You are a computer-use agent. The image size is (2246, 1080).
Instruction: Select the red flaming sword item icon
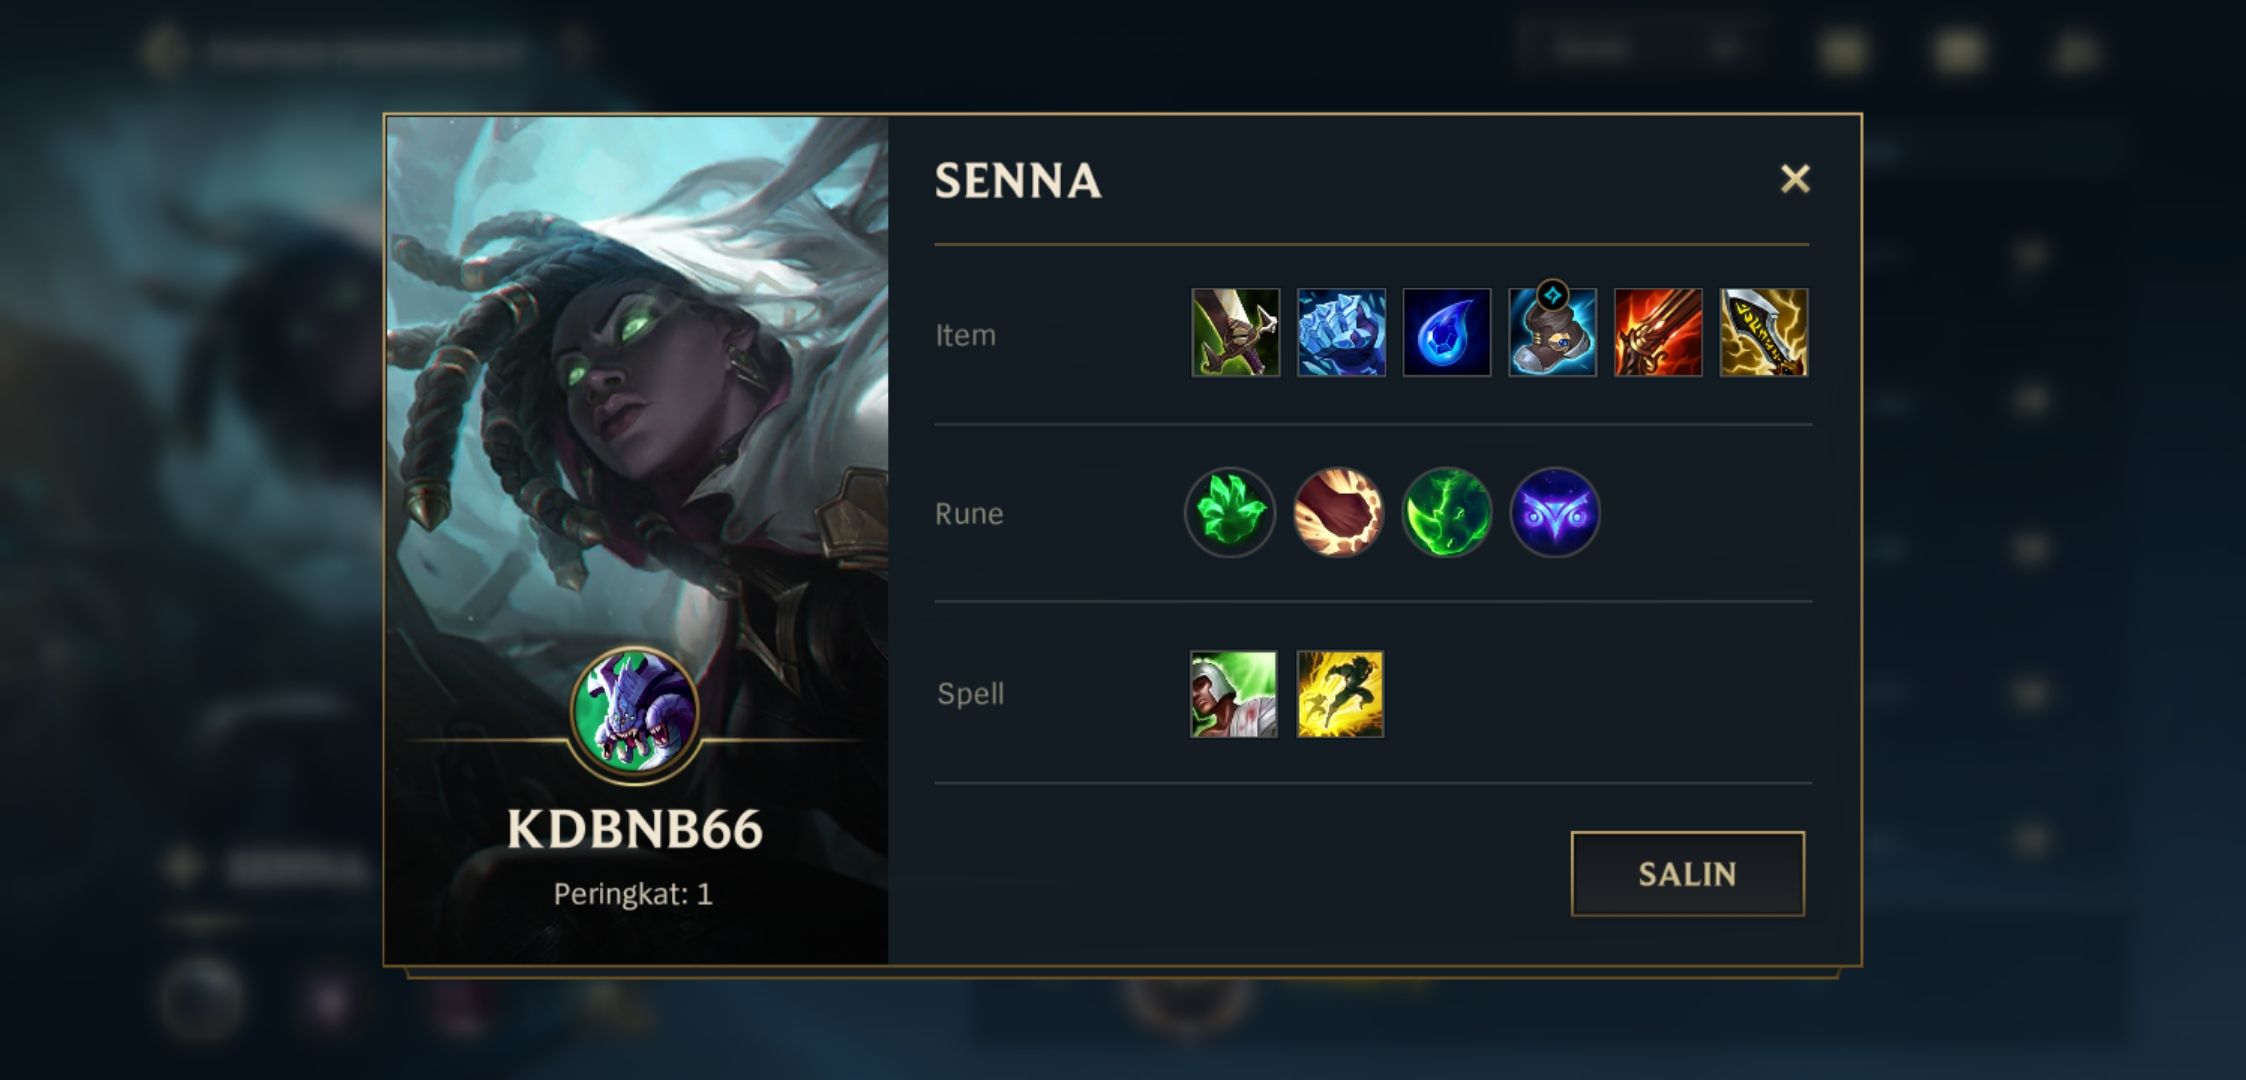point(1658,333)
